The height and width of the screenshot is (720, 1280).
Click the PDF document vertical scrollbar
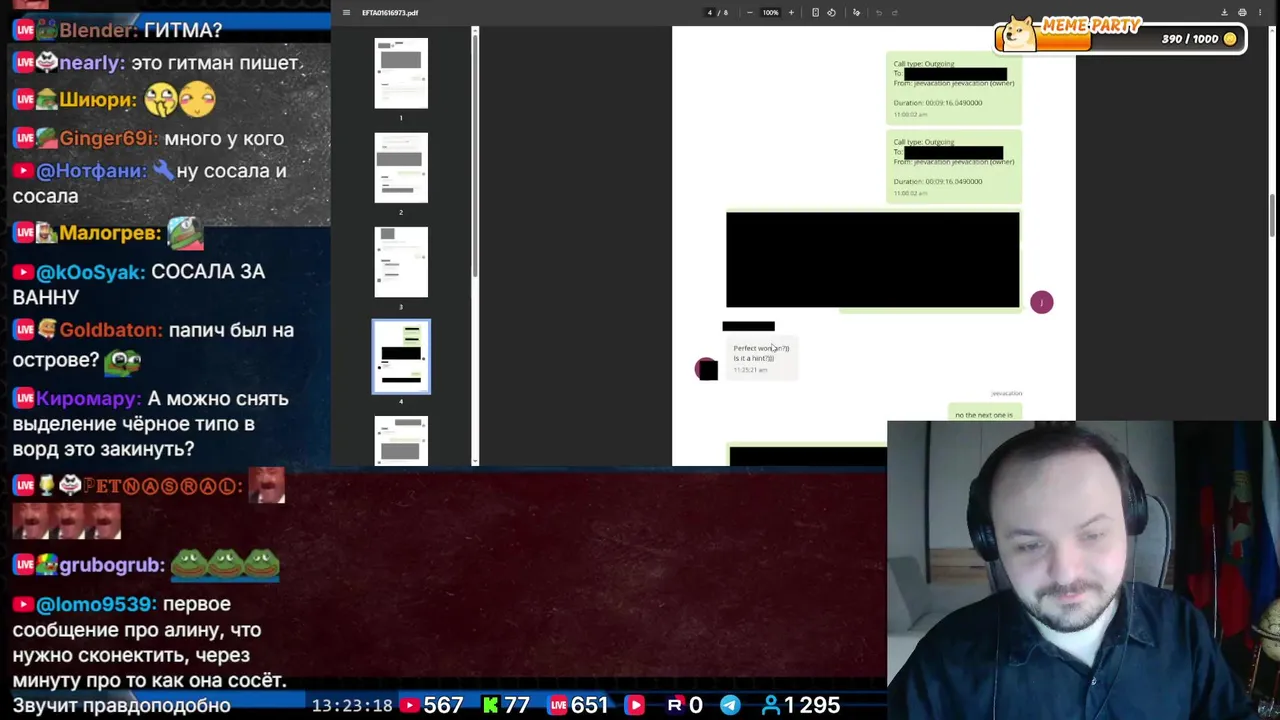pos(1272,215)
